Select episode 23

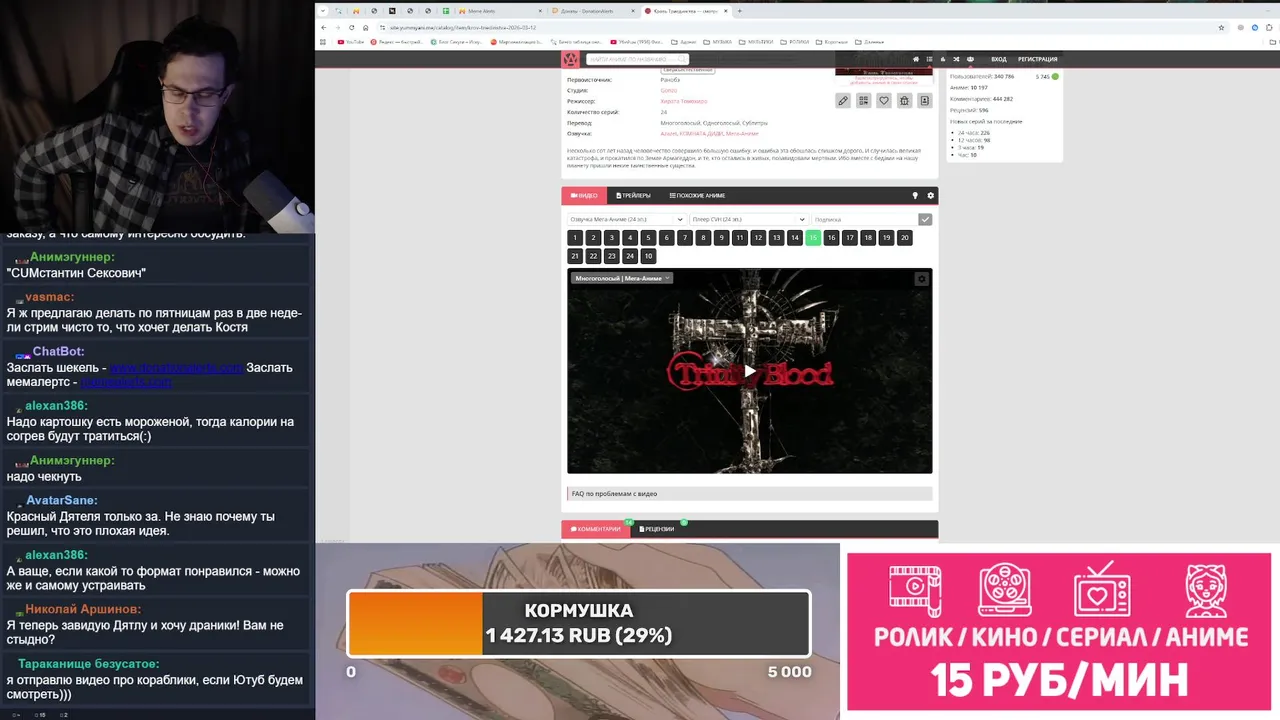click(611, 256)
